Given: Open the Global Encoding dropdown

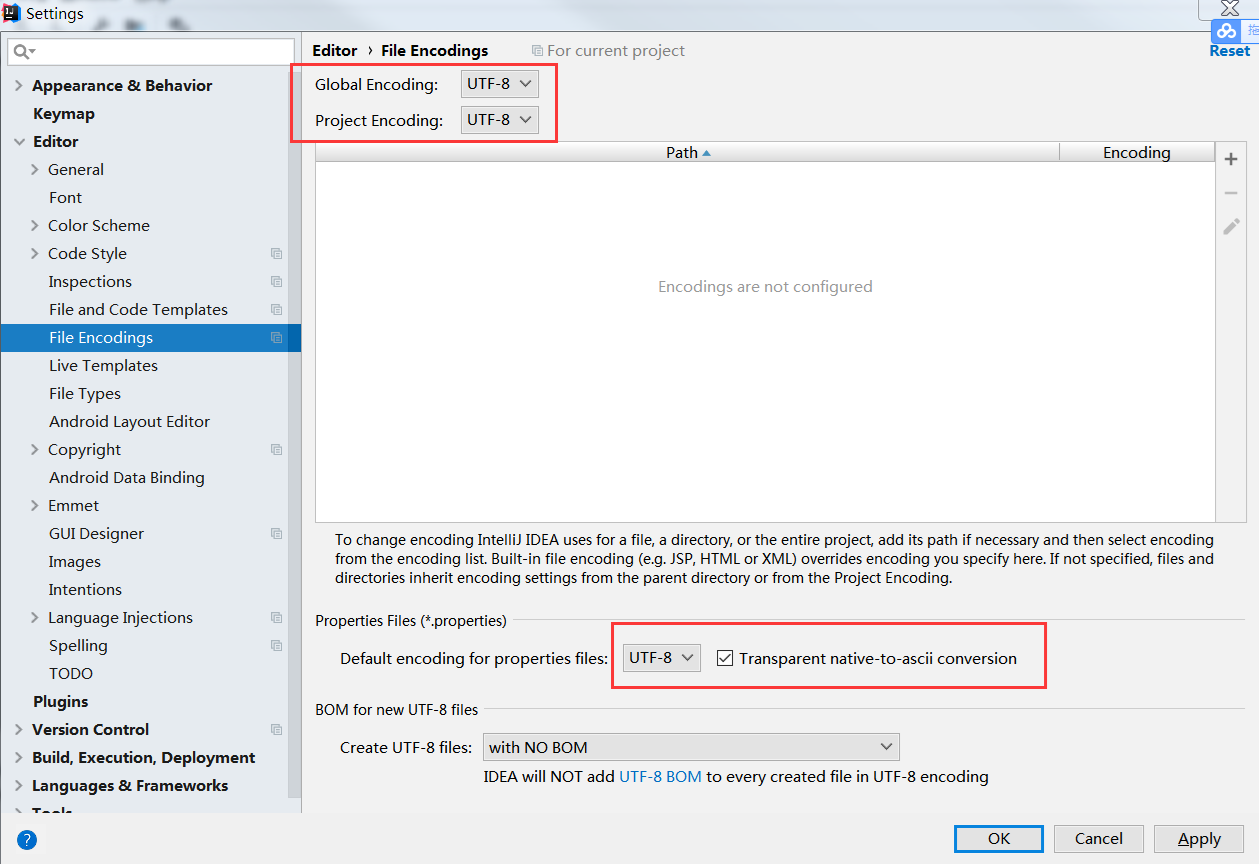Looking at the screenshot, I should (499, 84).
